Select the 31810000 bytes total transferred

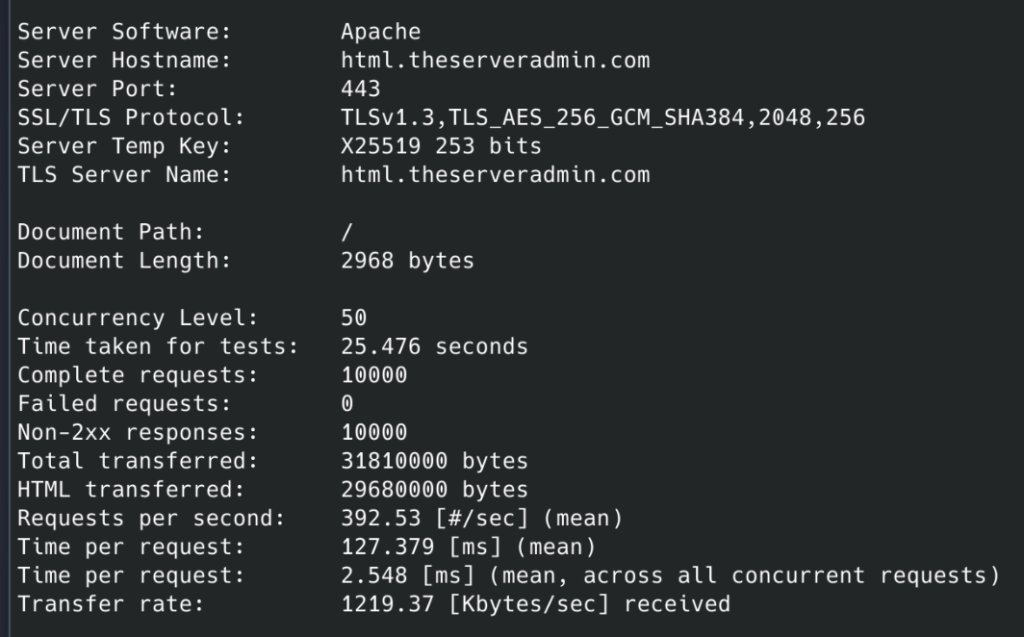(x=434, y=461)
